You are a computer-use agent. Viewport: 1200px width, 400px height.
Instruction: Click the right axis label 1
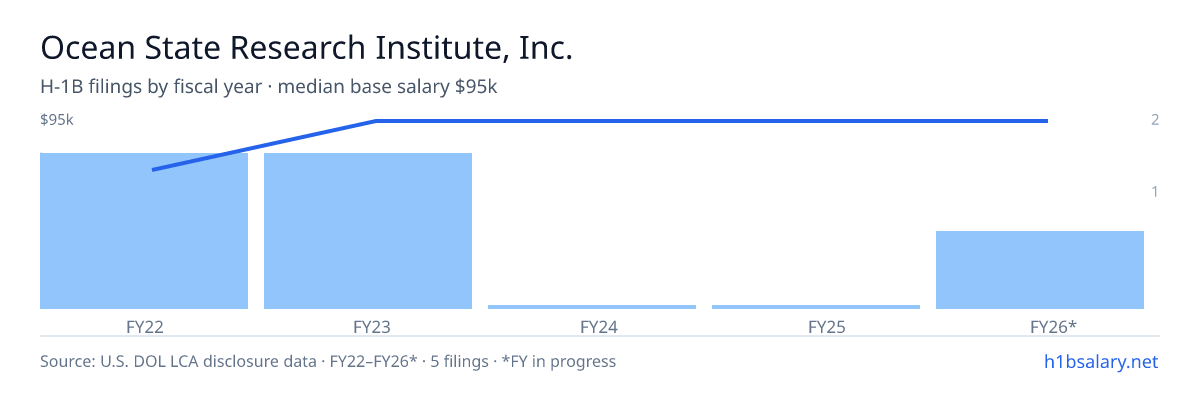coord(1155,191)
